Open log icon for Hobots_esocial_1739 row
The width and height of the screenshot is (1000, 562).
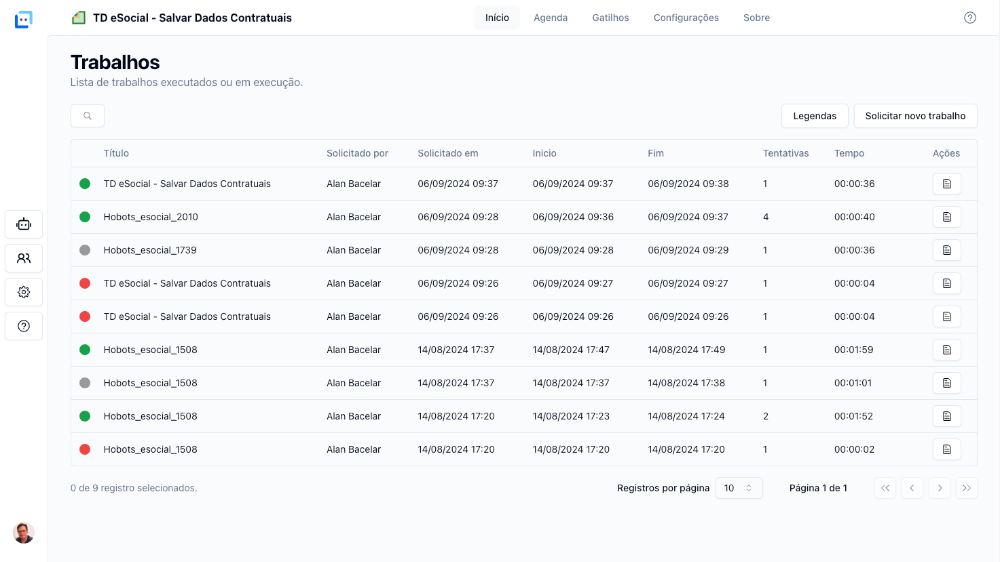pos(946,250)
